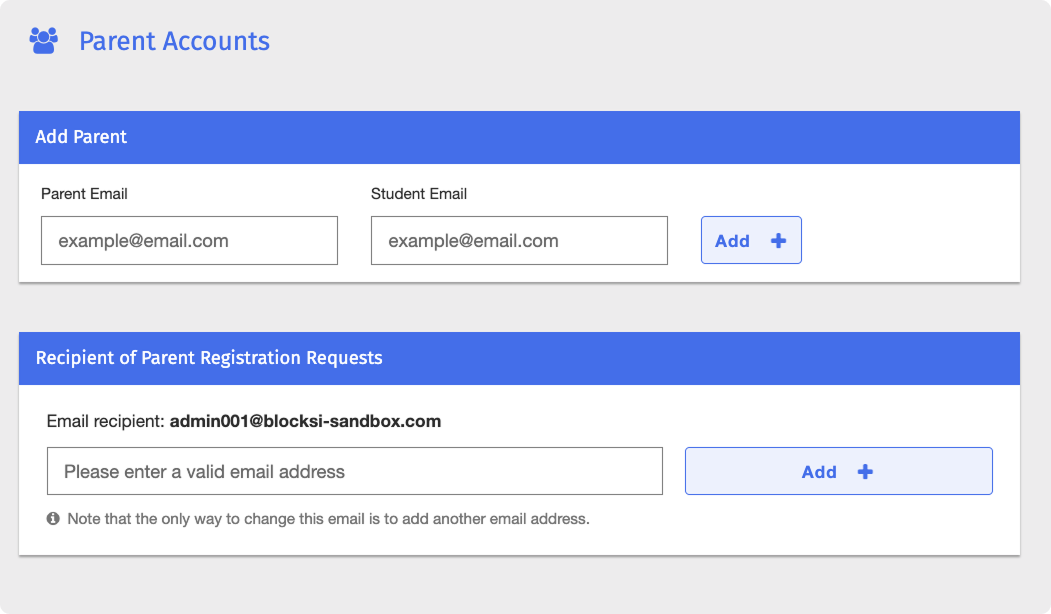Click the Parent Email label

pyautogui.click(x=84, y=194)
